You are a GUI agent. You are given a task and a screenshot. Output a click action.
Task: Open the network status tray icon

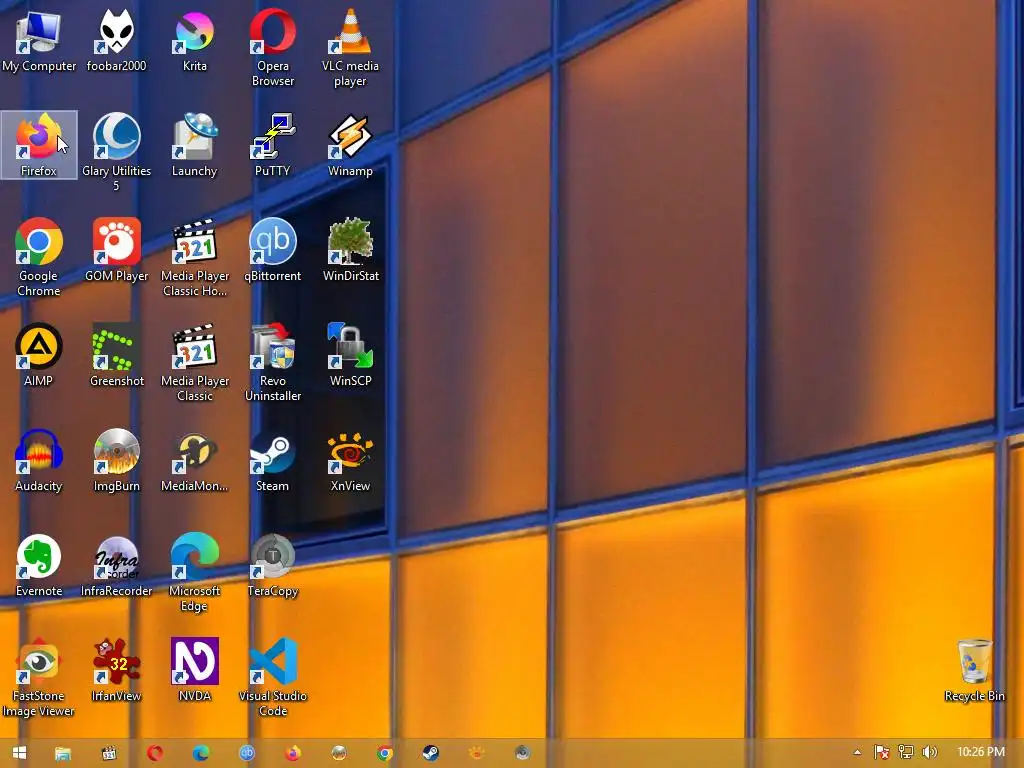[906, 752]
